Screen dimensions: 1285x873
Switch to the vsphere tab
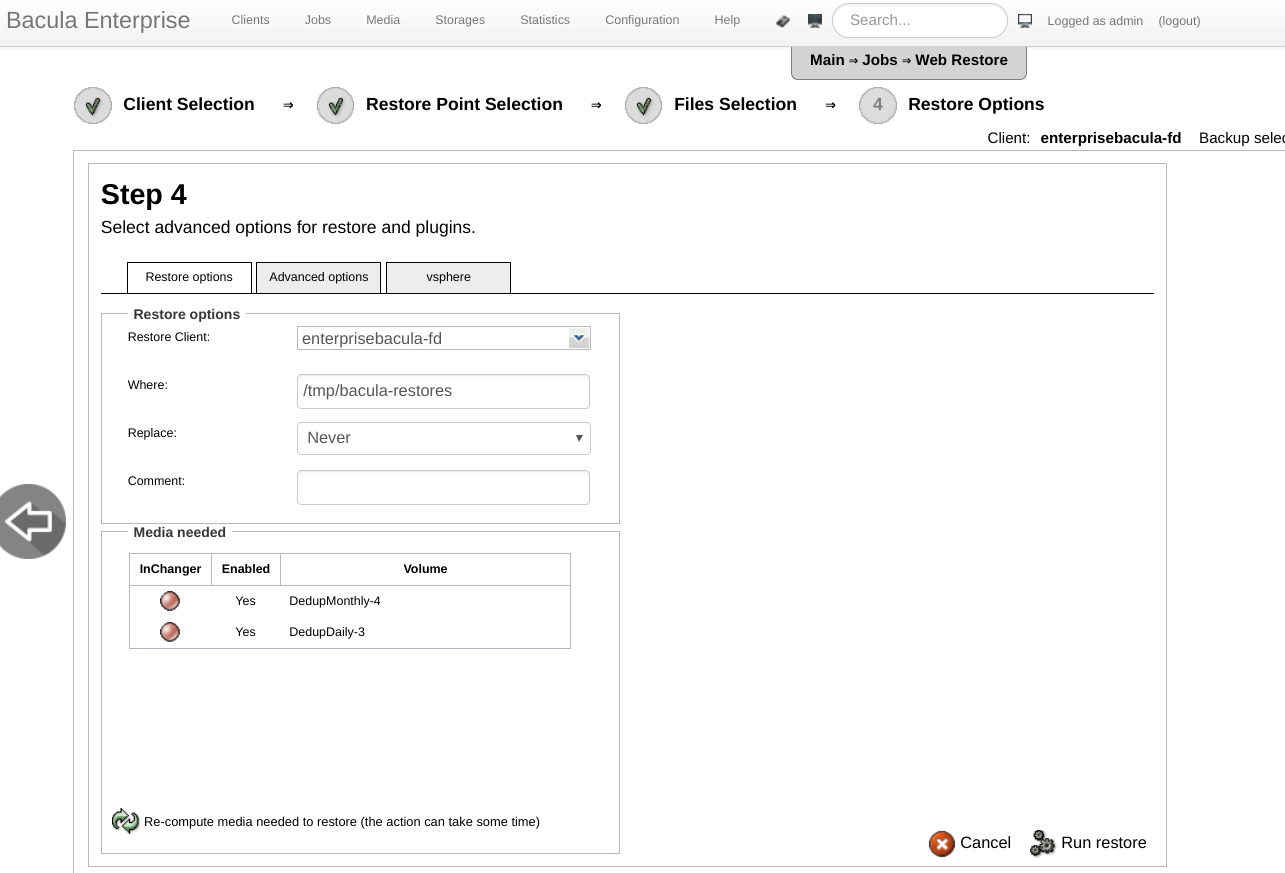pyautogui.click(x=448, y=277)
